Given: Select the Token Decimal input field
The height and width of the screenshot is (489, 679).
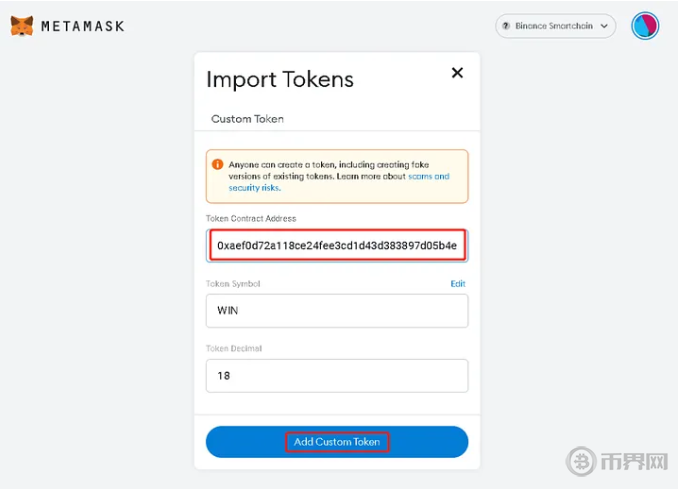Looking at the screenshot, I should pyautogui.click(x=336, y=376).
